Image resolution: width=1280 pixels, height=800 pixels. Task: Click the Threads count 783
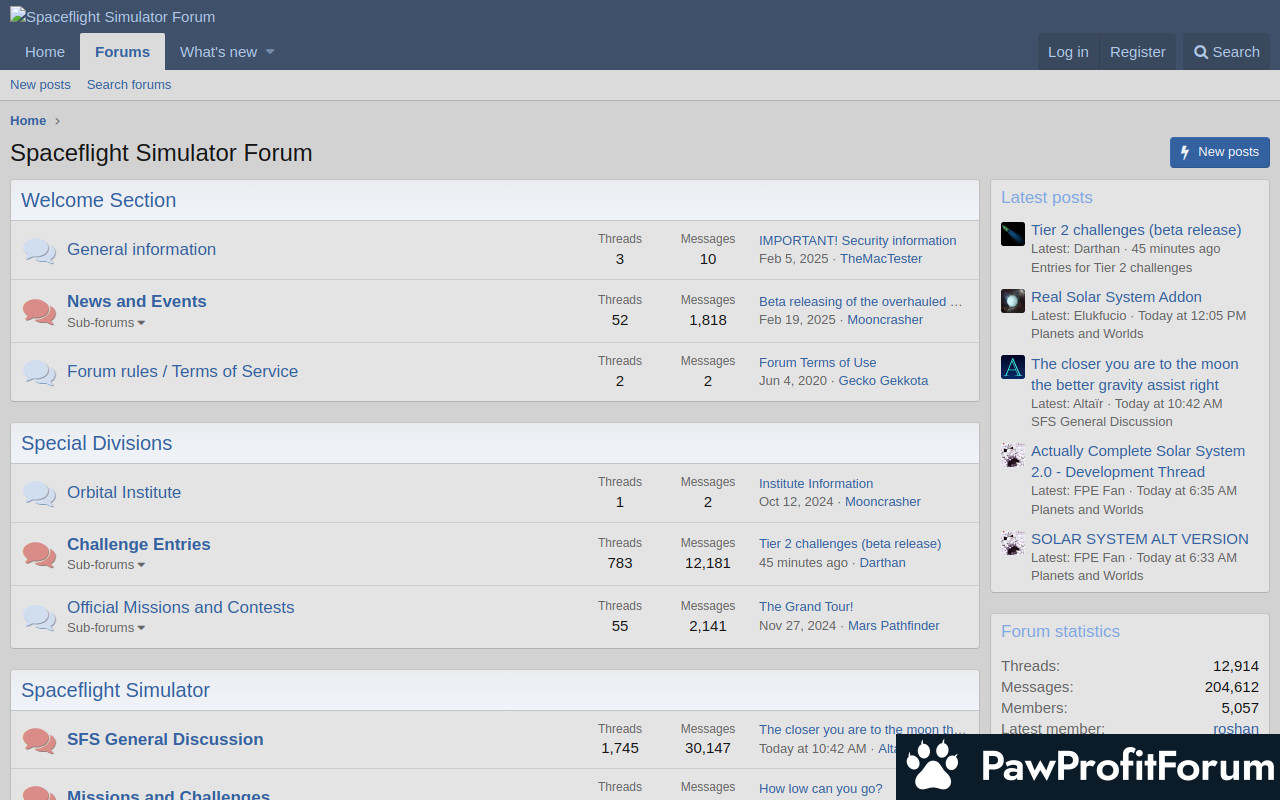pos(620,563)
